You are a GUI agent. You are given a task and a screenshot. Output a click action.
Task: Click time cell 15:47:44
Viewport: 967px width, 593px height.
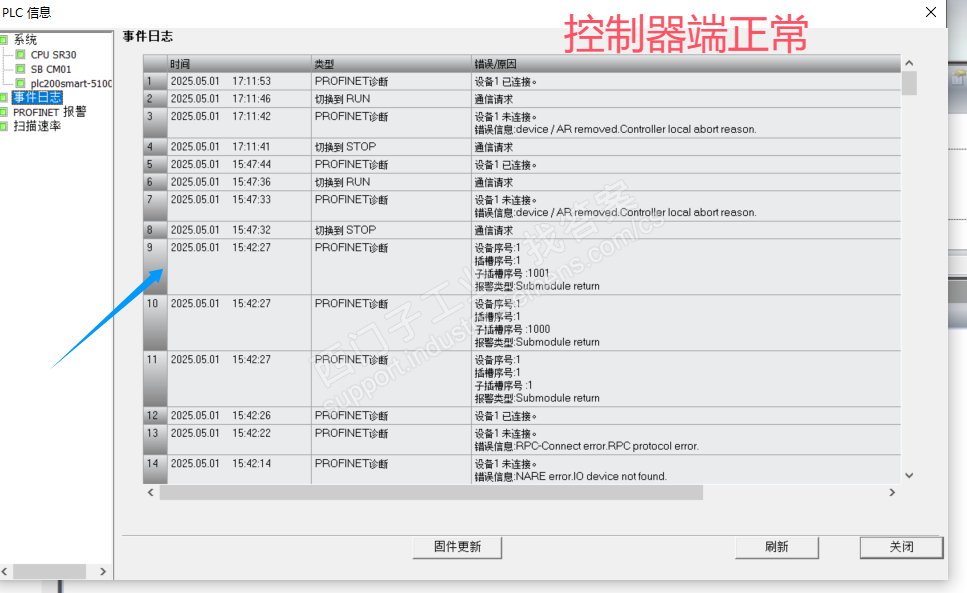coord(252,165)
